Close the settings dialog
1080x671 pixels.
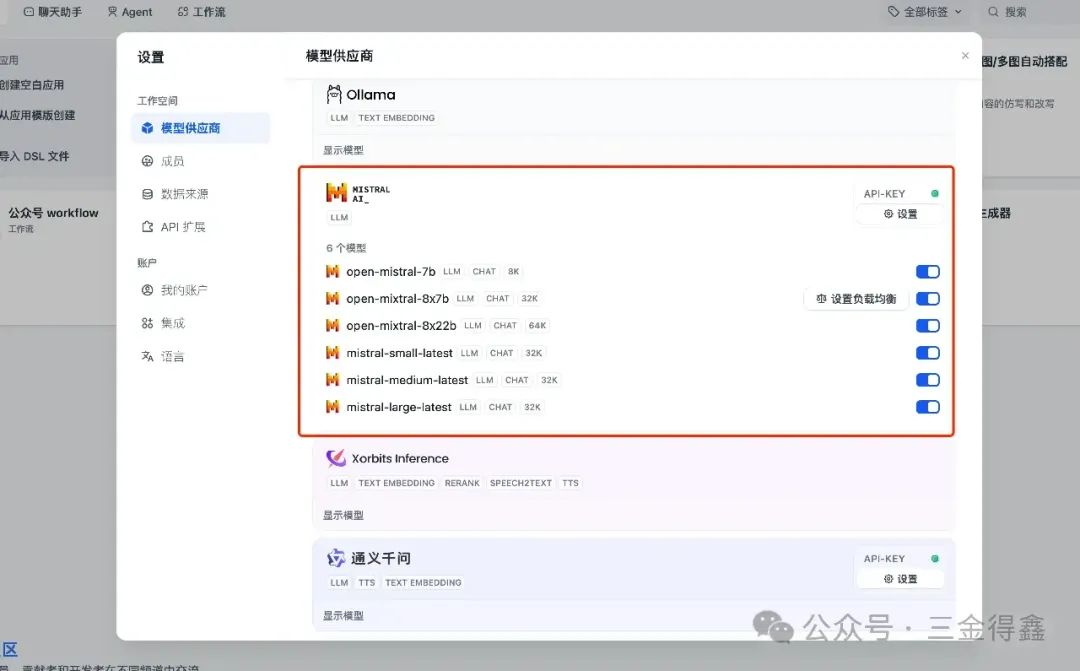pyautogui.click(x=965, y=56)
